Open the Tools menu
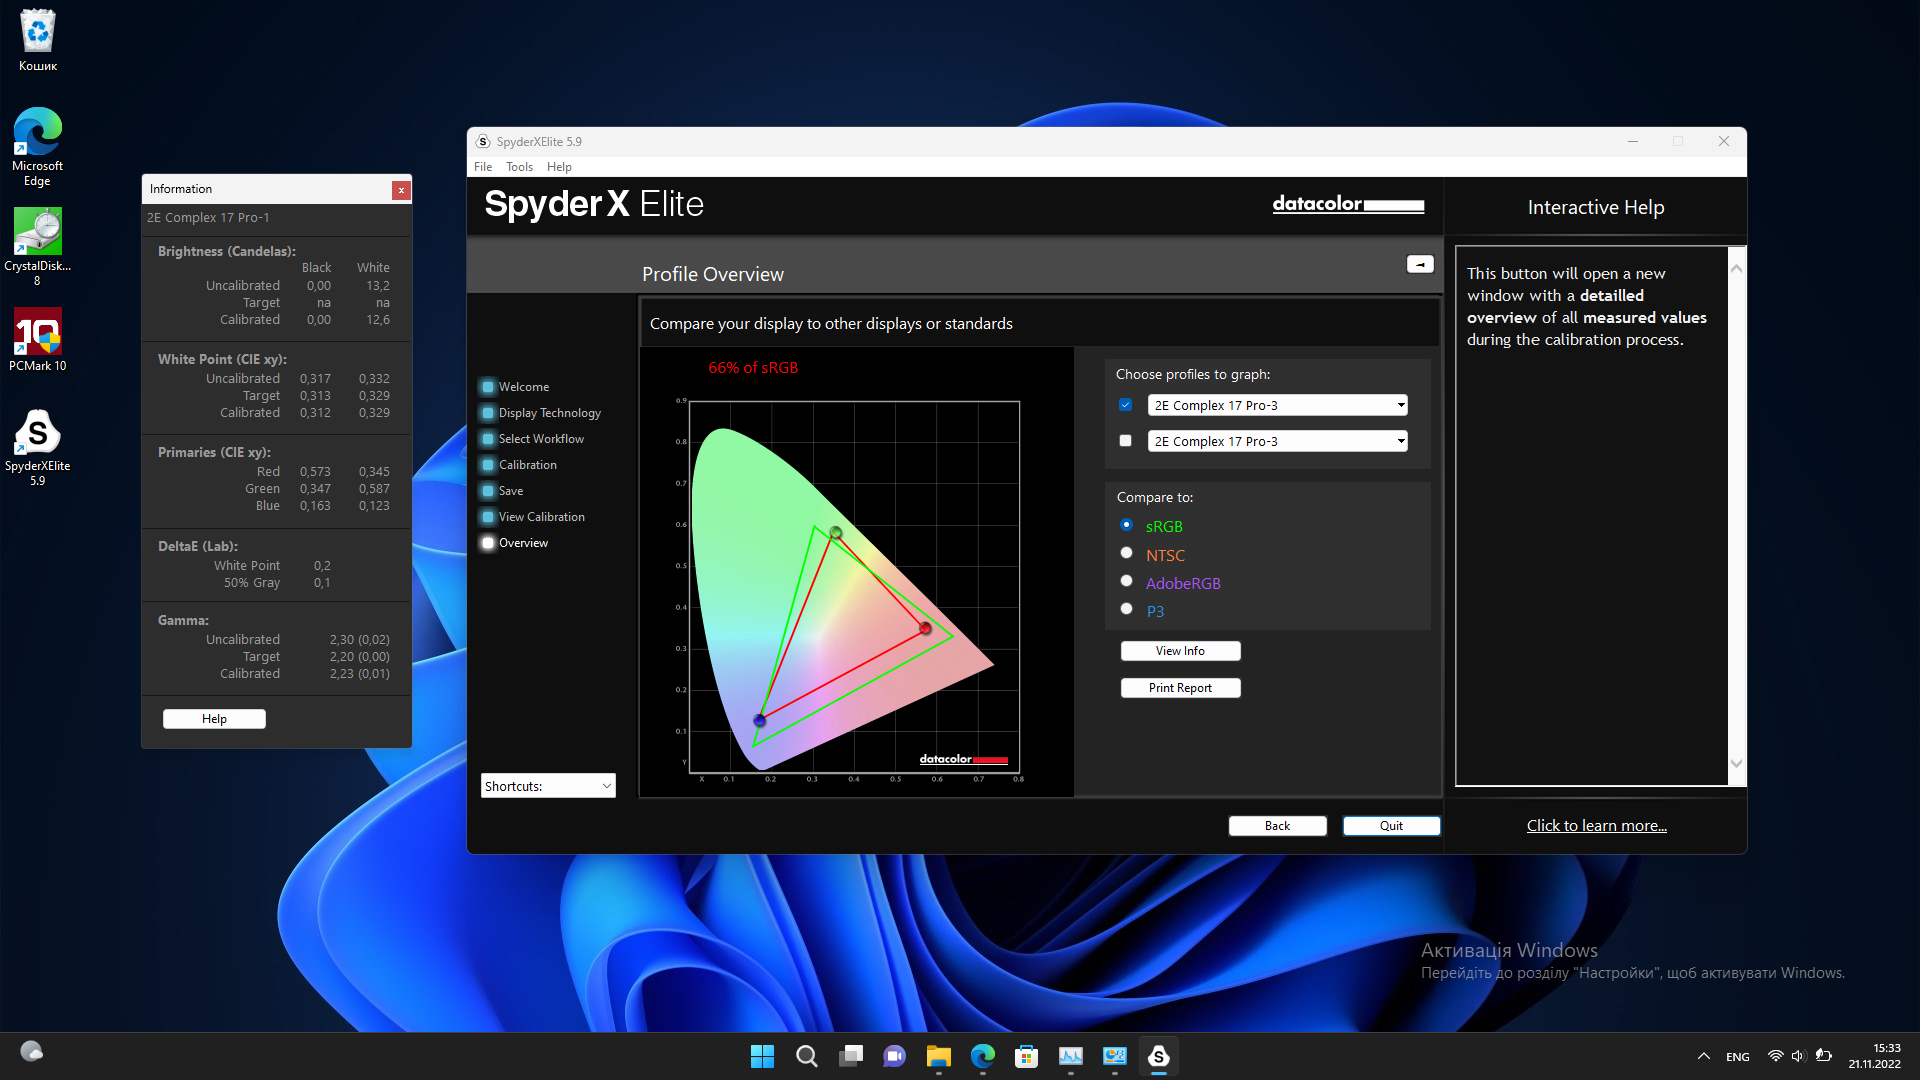 coord(519,167)
